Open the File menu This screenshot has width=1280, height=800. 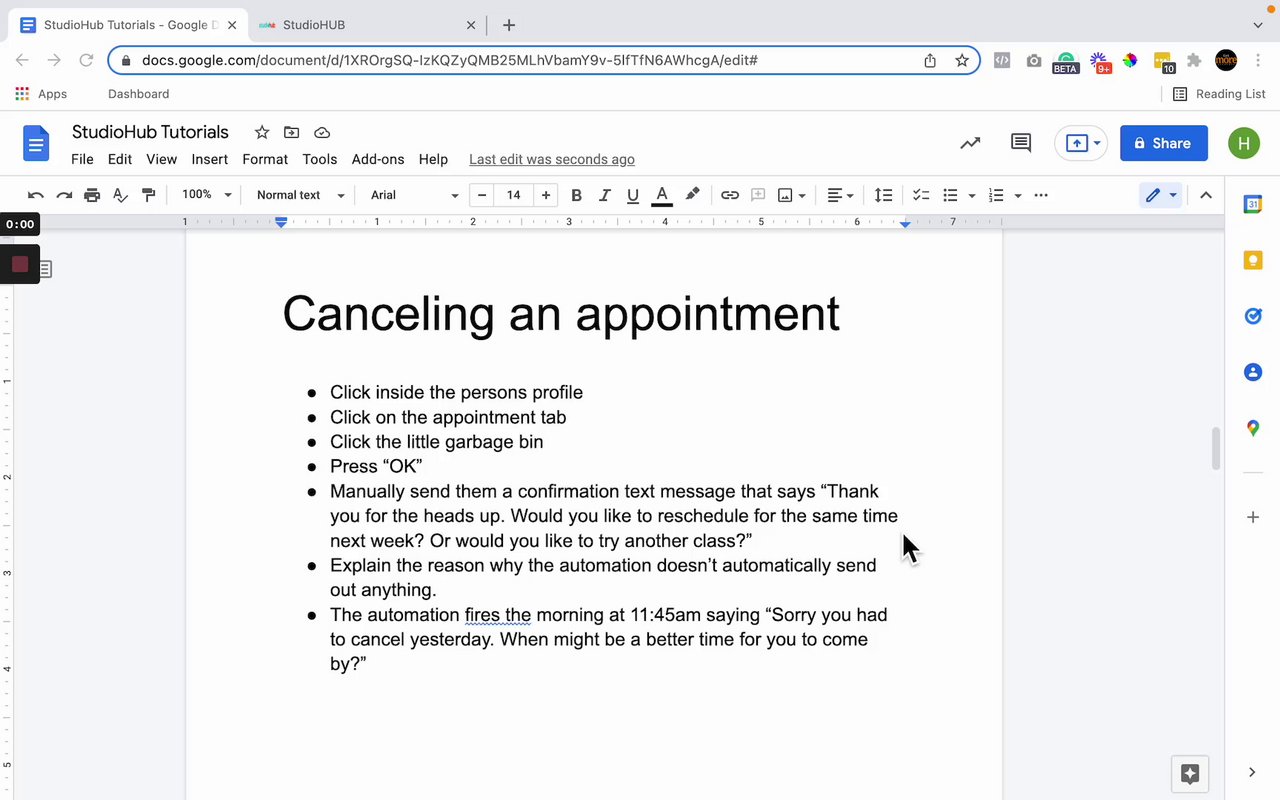(82, 159)
